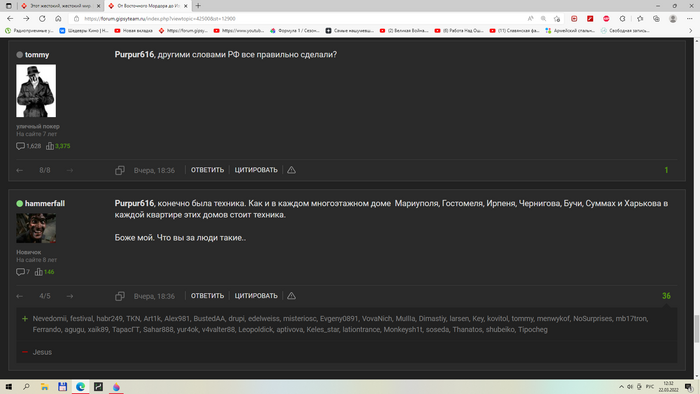Open the browser home page
700x394 pixels.
click(x=58, y=19)
